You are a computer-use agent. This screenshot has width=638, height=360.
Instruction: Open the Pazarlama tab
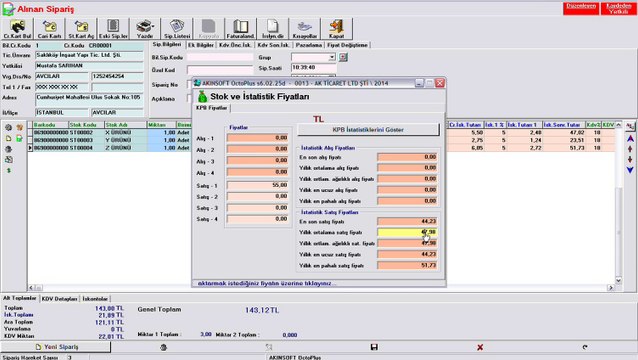pos(309,45)
